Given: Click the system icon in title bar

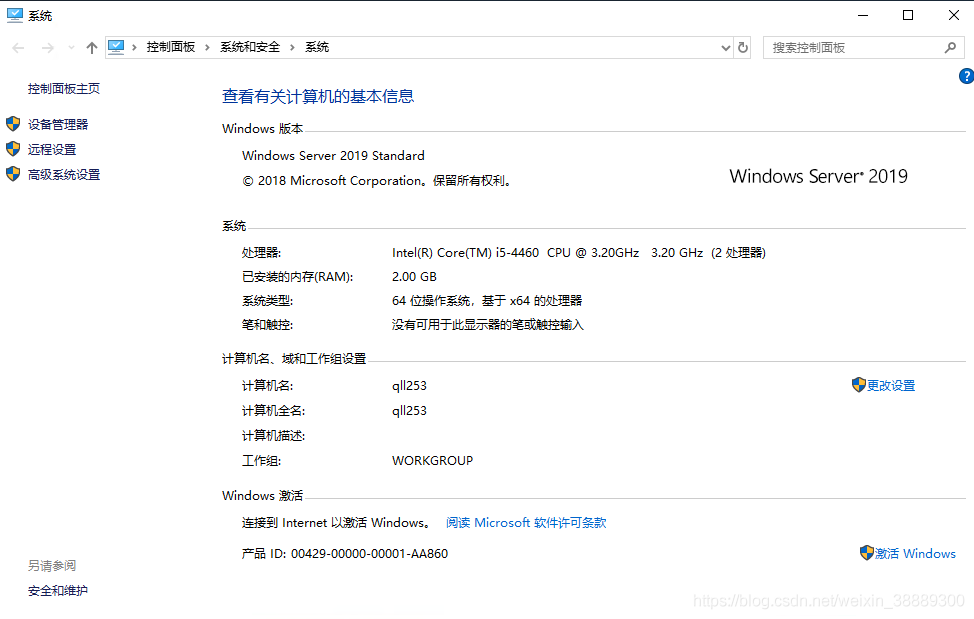Looking at the screenshot, I should click(14, 15).
